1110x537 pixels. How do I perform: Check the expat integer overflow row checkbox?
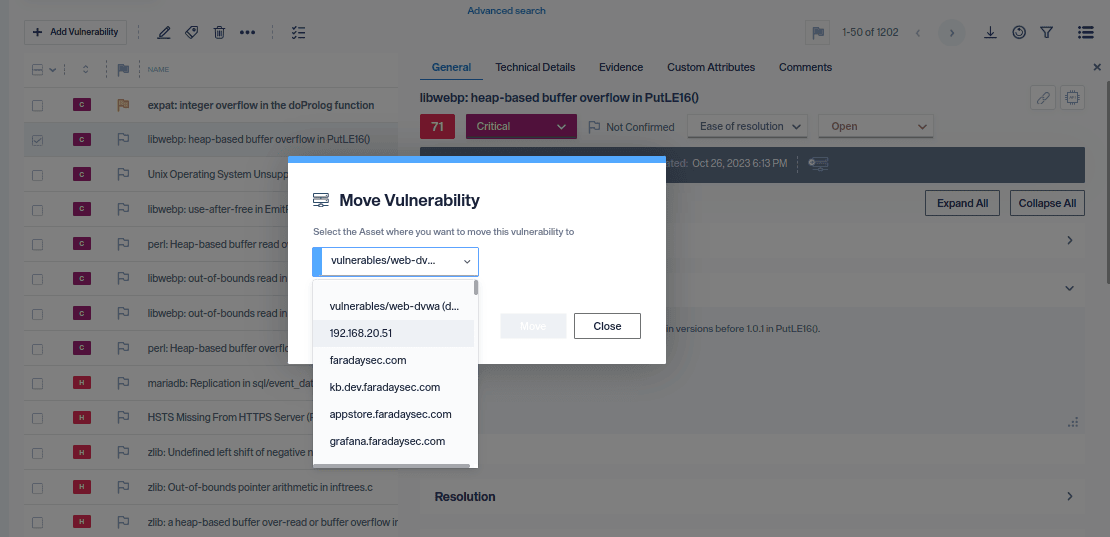click(37, 105)
